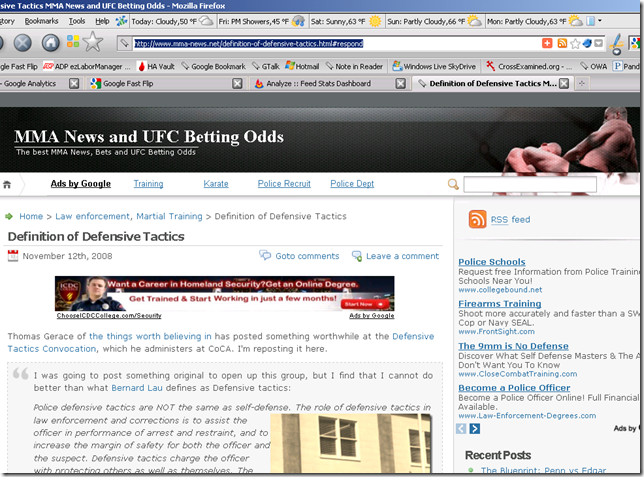Viewport: 644px width, 477px height.
Task: Open the Windows Live SkyDrive bookmark
Action: click(x=434, y=67)
